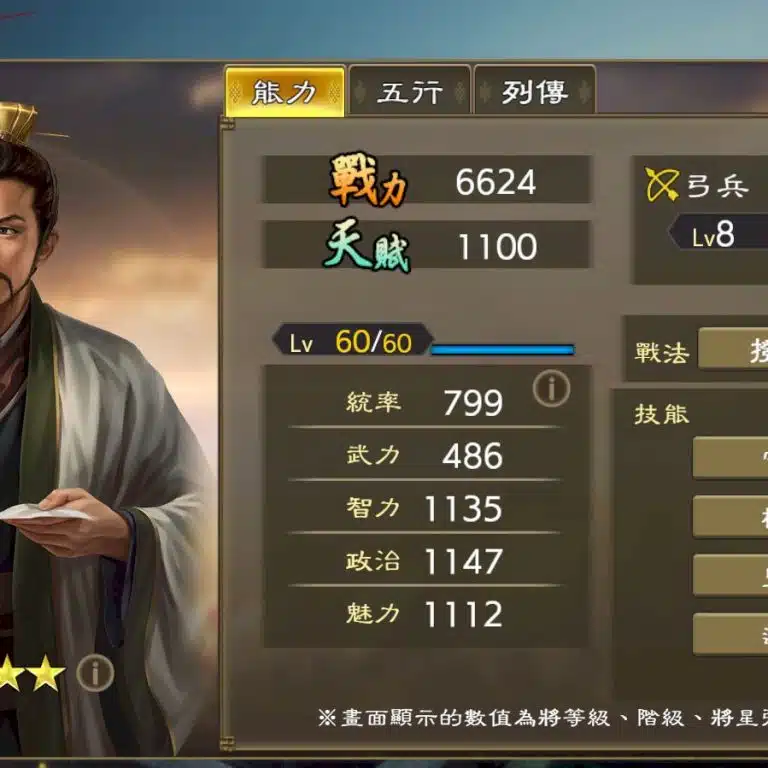Viewport: 768px width, 768px height.
Task: Click the blue level experience bar
Action: pyautogui.click(x=503, y=349)
